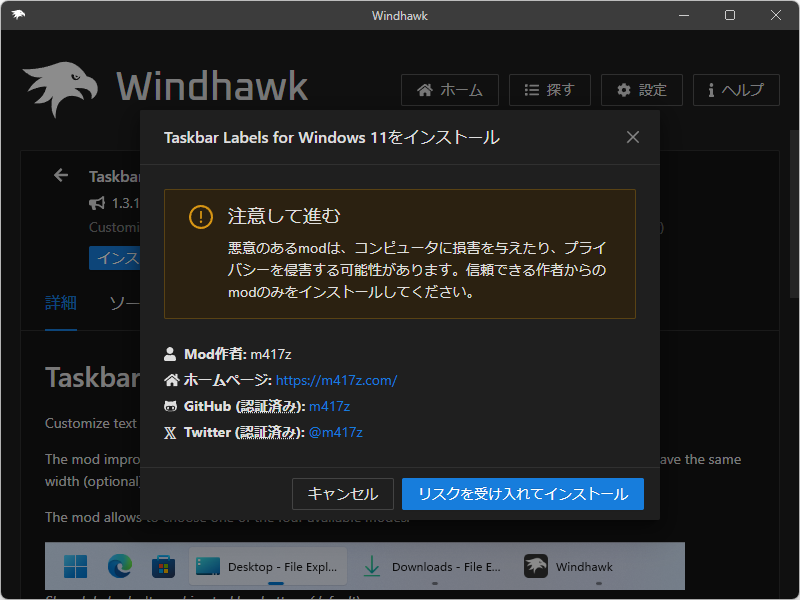Go back using the arrow near Taskbar title
Screen dimensions: 800x600
60,175
